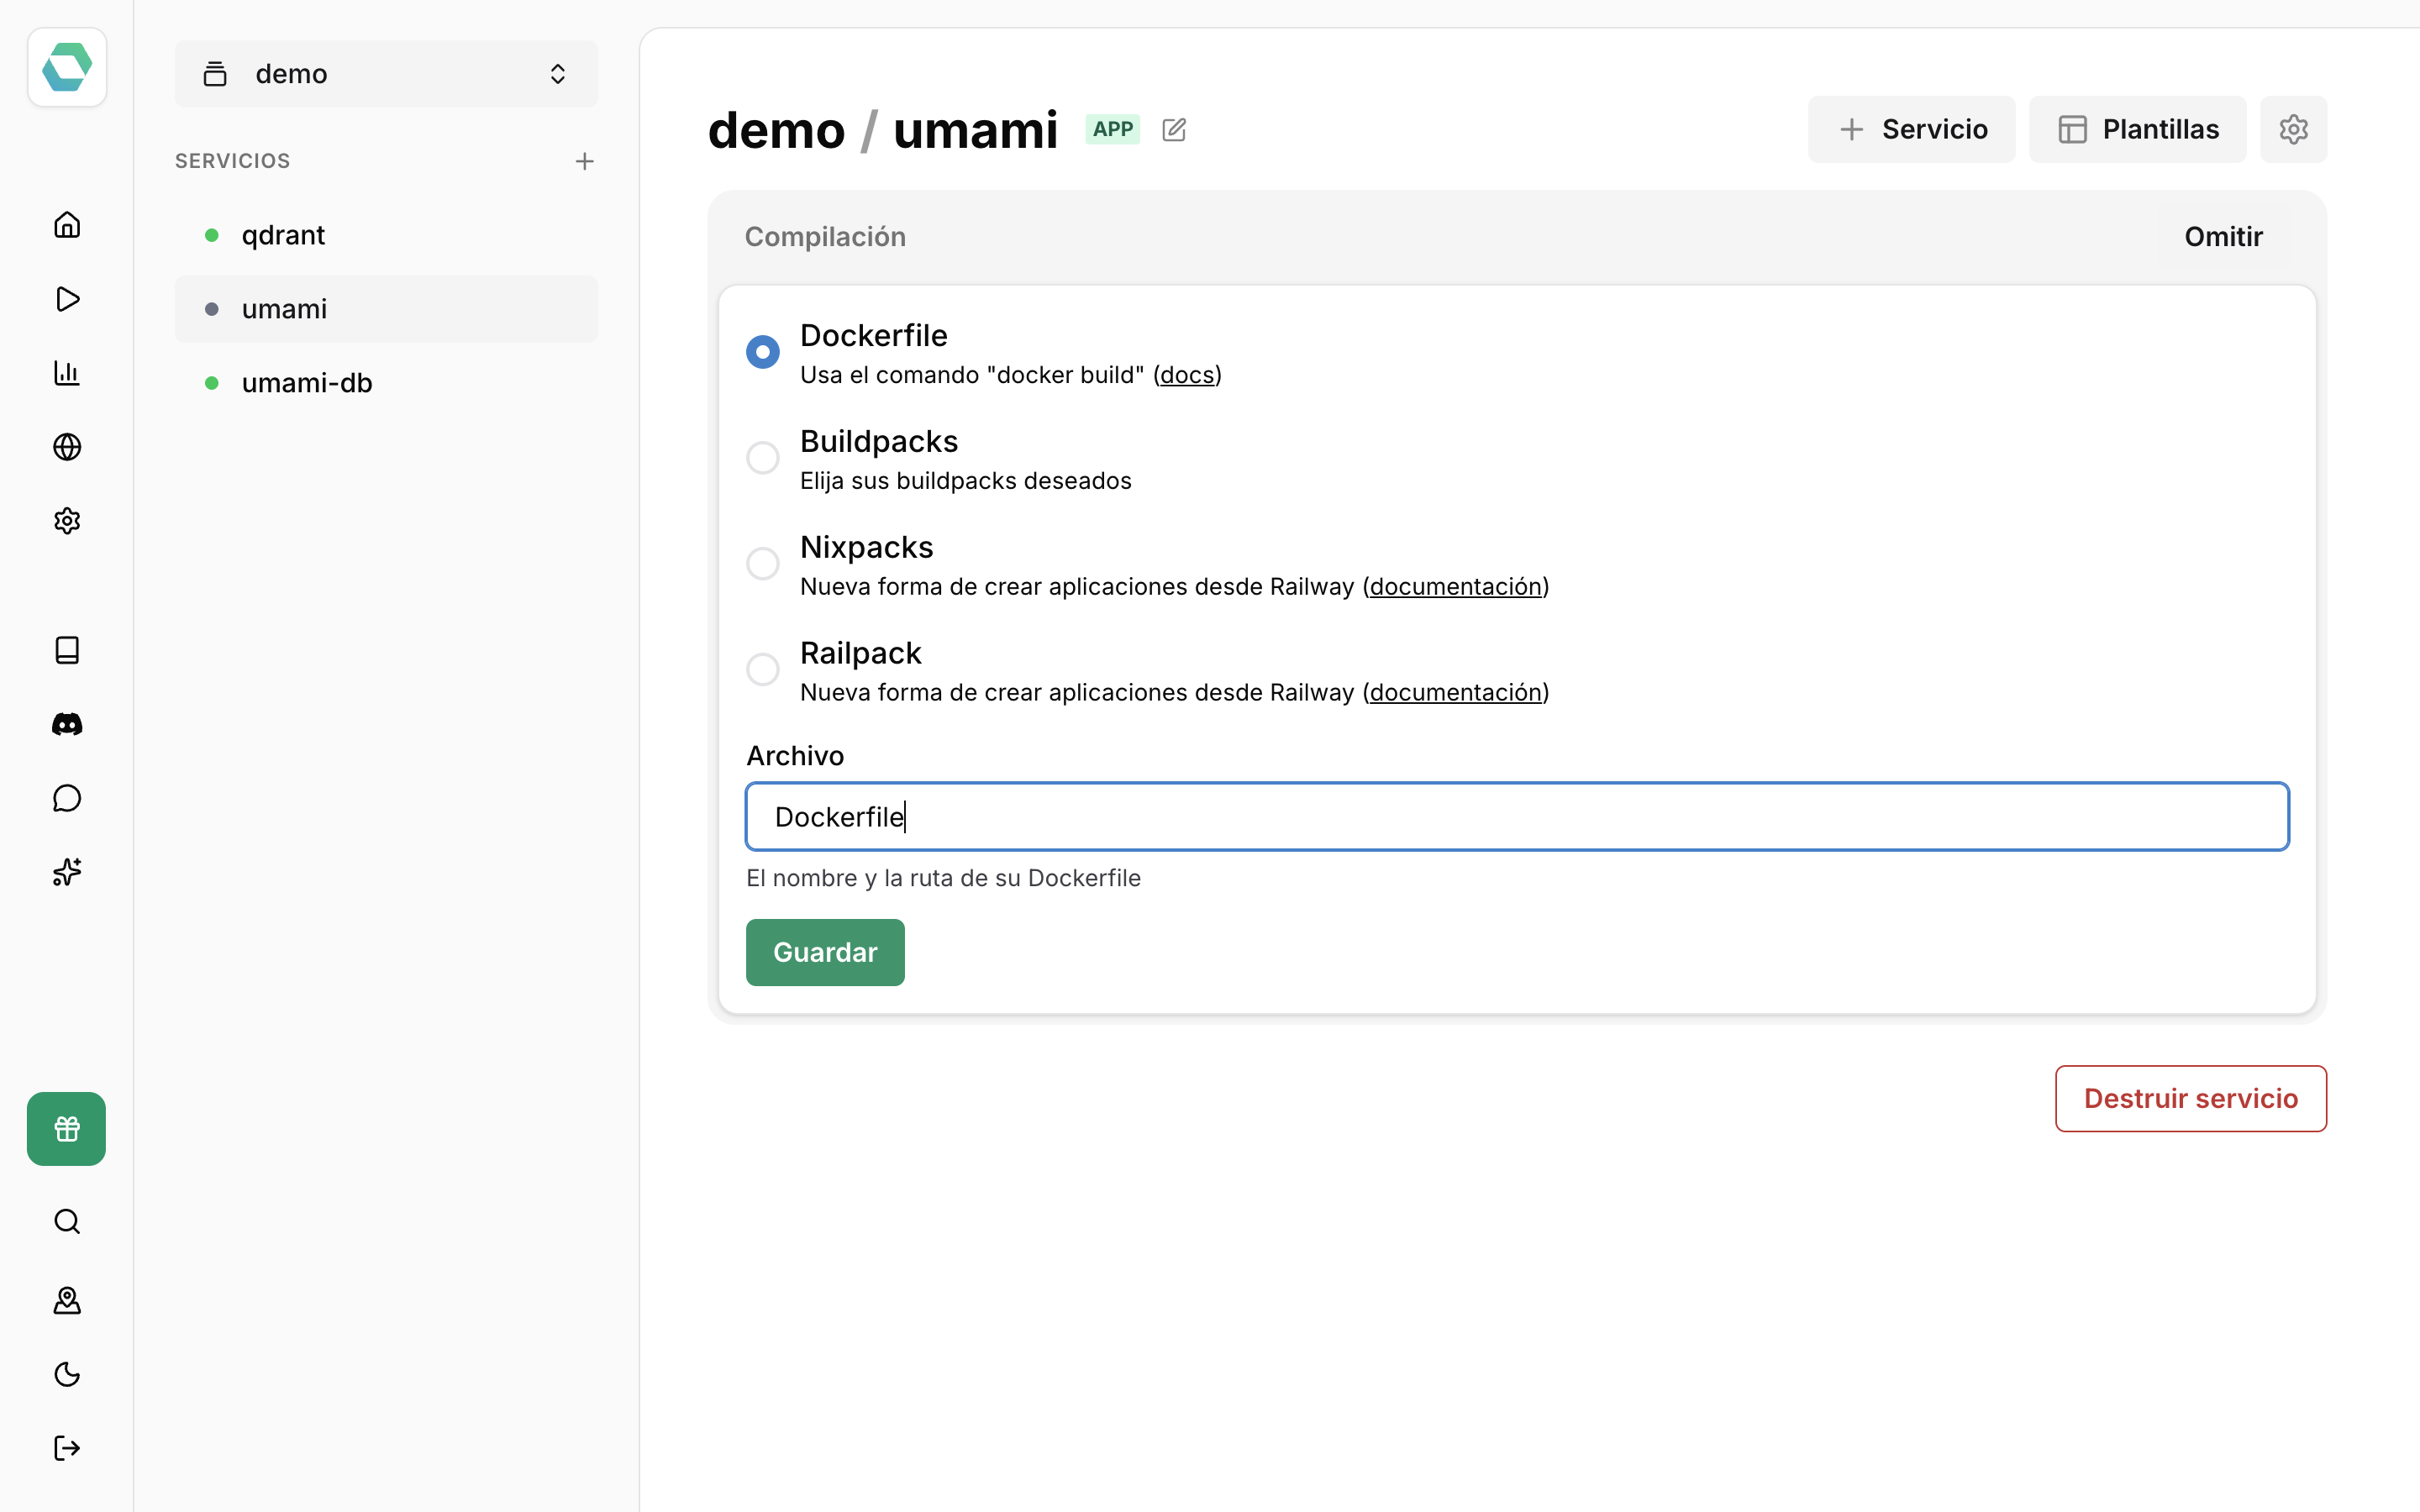This screenshot has height=1512, width=2420.
Task: Focus the Archivo input field
Action: [x=1517, y=817]
